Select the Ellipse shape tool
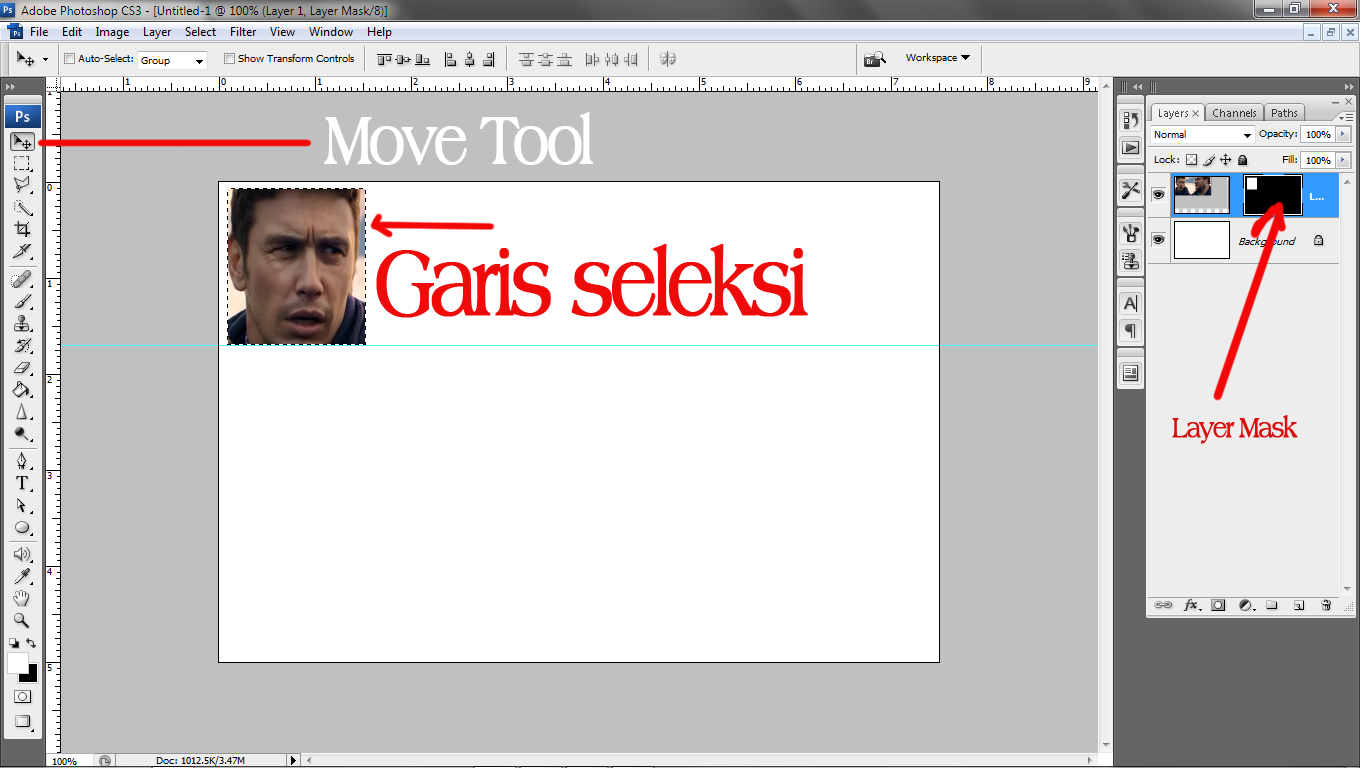The image size is (1364, 772). click(x=22, y=527)
